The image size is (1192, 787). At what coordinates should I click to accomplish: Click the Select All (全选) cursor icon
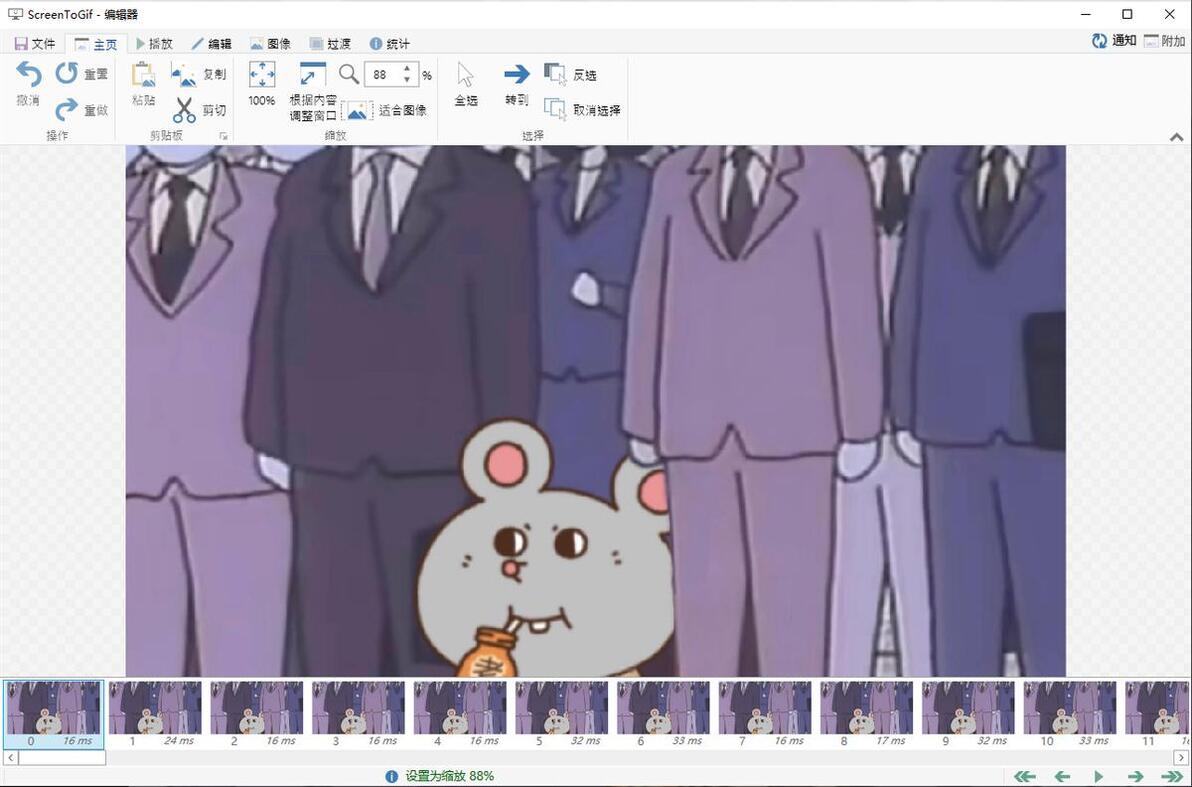465,75
